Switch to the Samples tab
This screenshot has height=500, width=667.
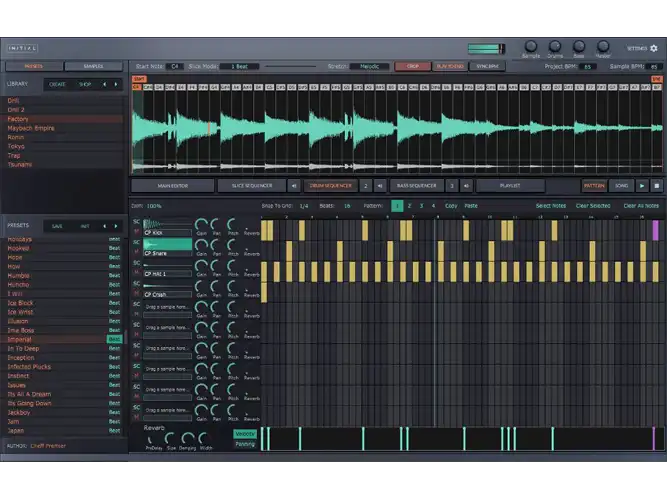pyautogui.click(x=94, y=66)
